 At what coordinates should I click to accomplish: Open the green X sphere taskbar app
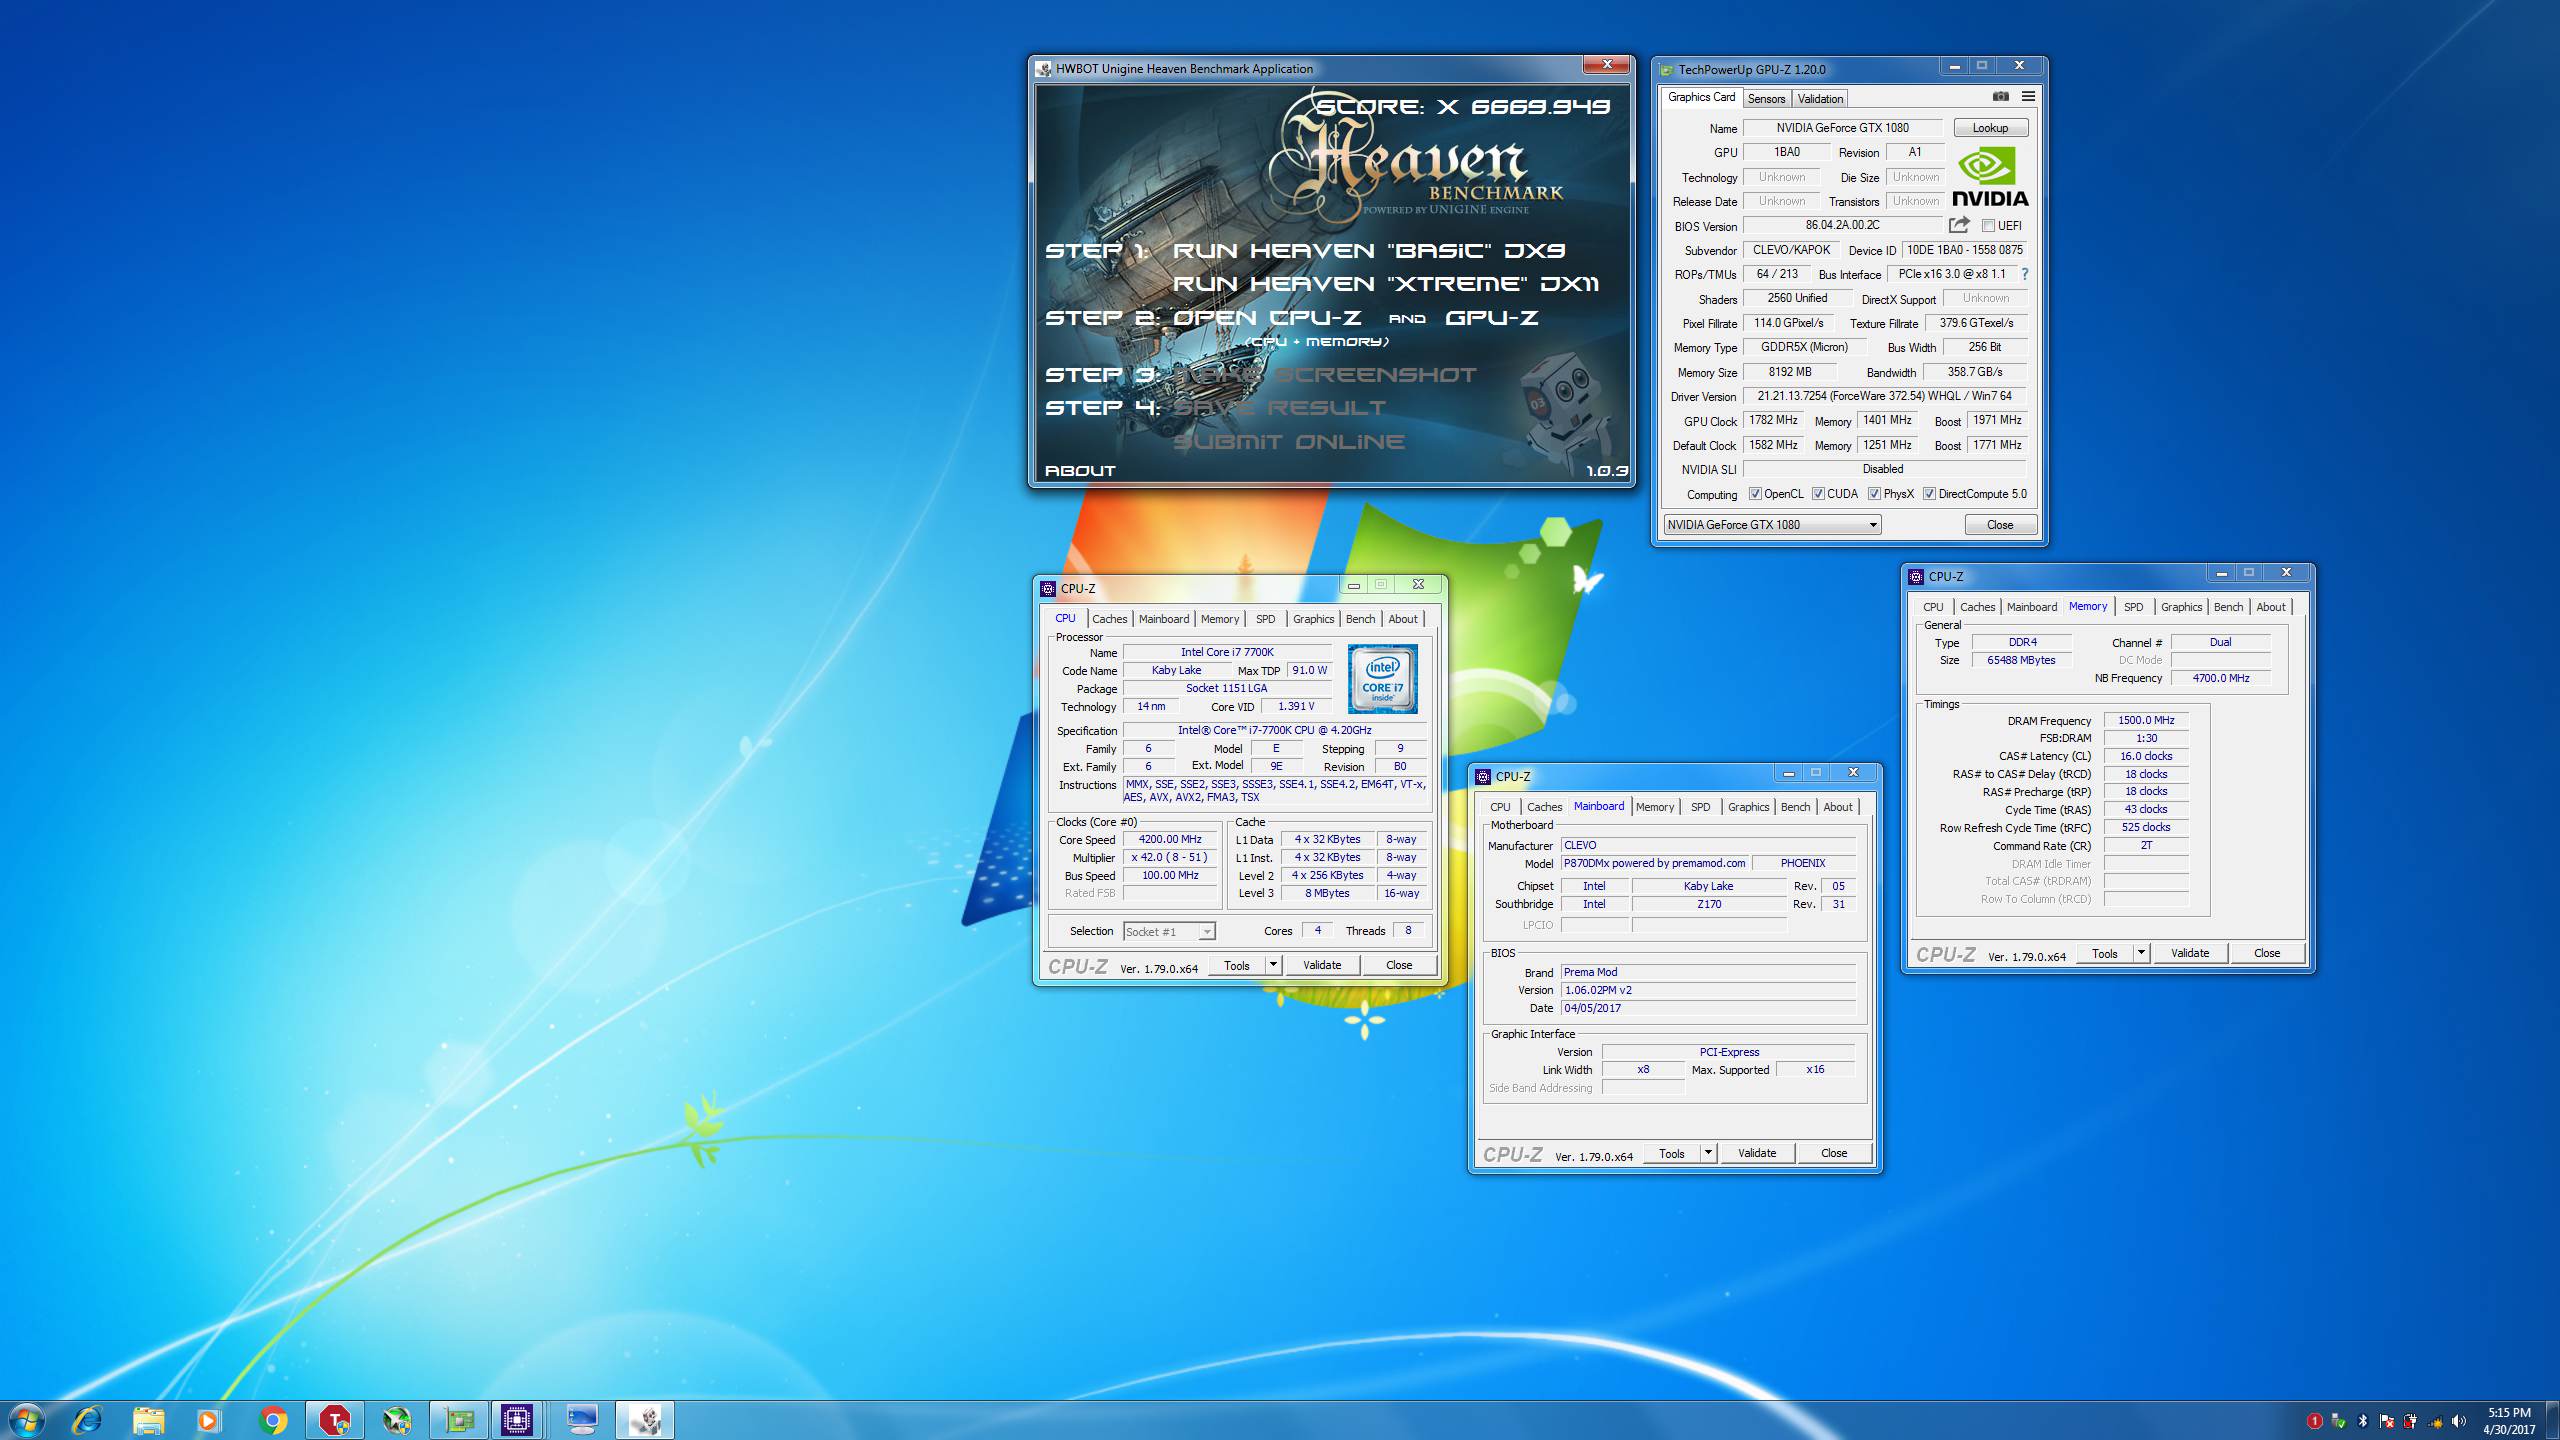397,1420
